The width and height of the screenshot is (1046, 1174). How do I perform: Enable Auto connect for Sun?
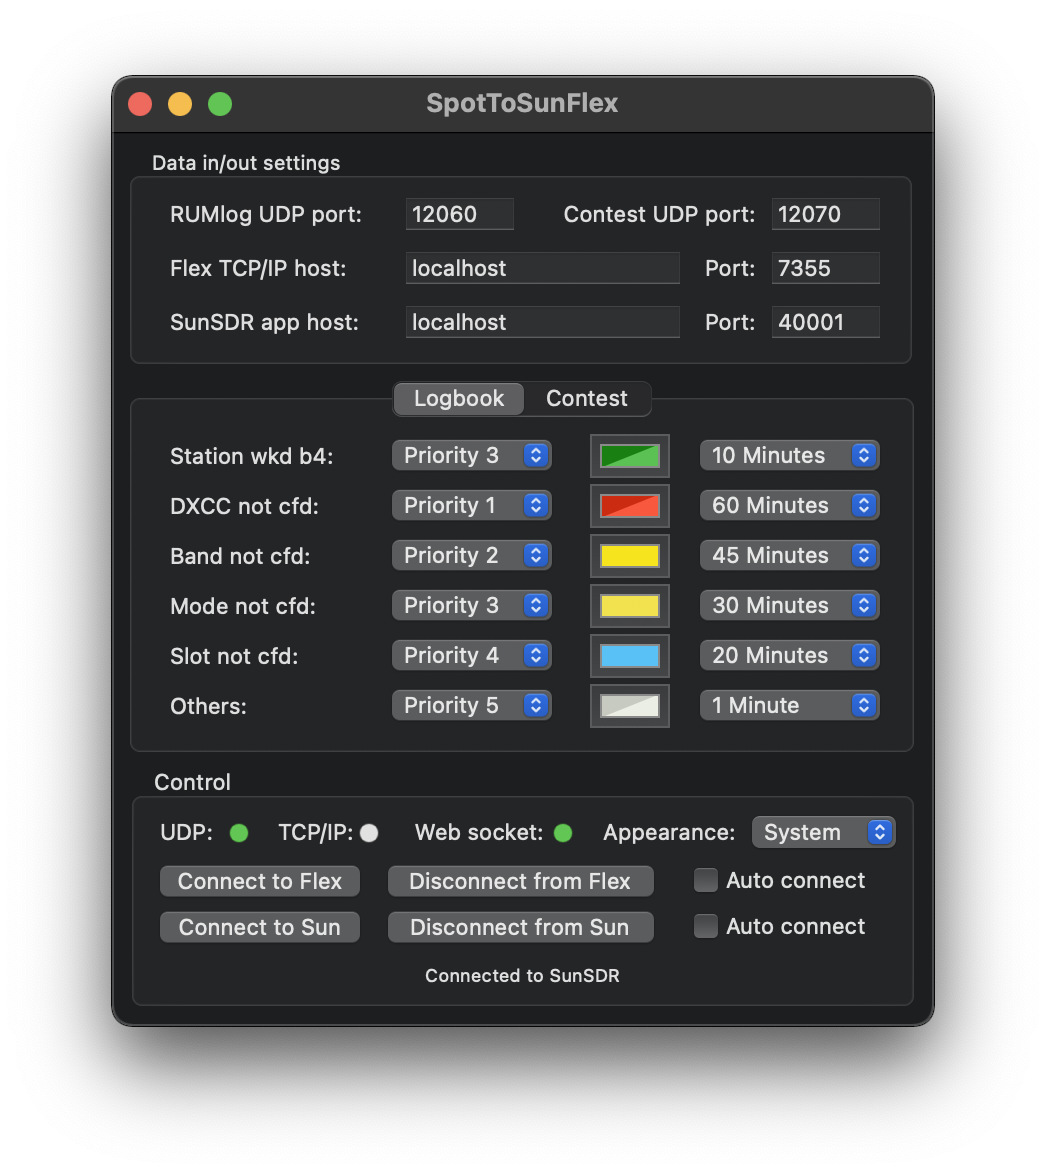705,926
